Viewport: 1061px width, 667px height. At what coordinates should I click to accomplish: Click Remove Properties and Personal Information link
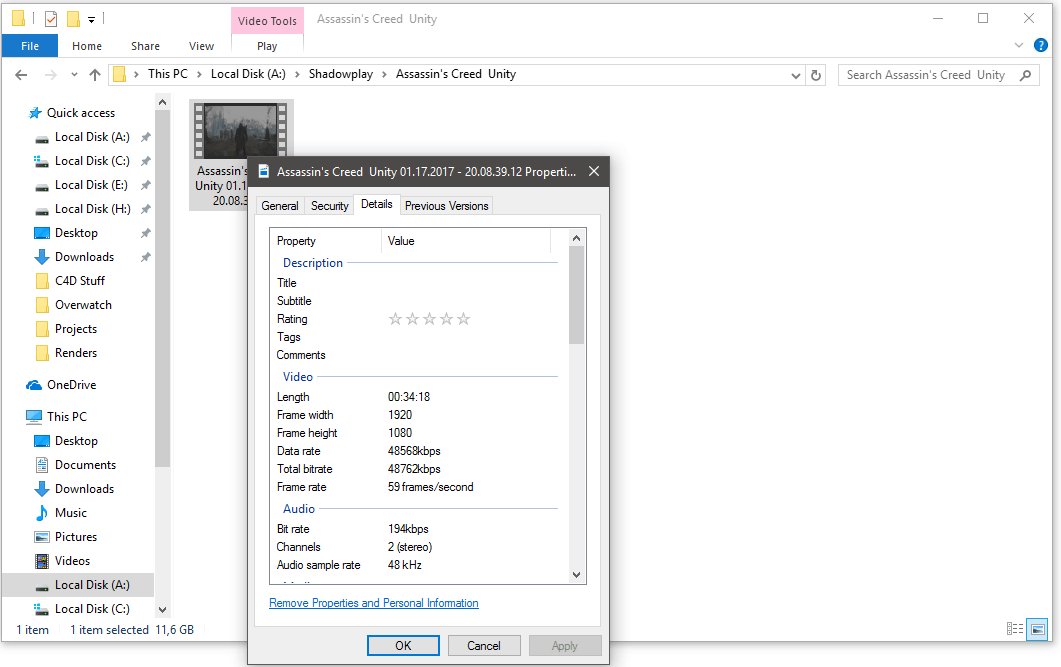[x=374, y=603]
